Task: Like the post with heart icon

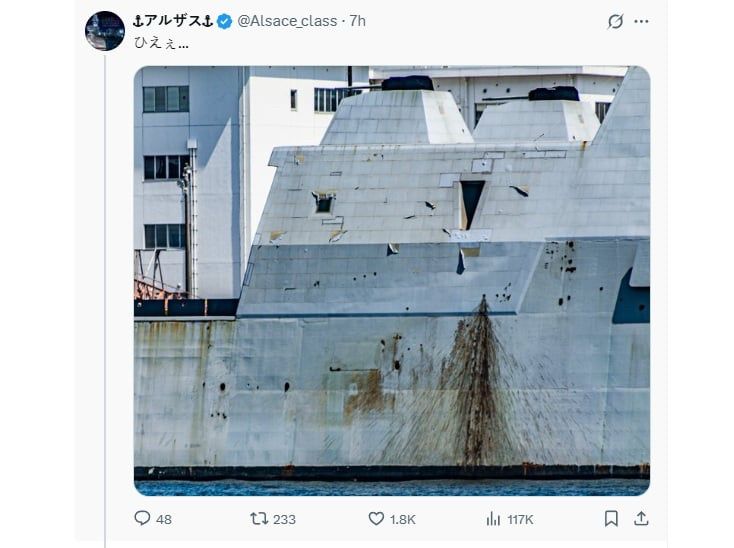Action: [x=376, y=518]
